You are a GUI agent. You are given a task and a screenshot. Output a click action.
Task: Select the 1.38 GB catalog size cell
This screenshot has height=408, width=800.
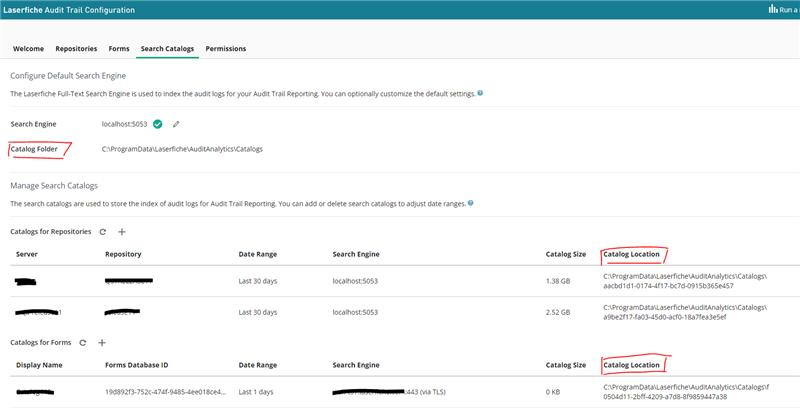coord(558,281)
